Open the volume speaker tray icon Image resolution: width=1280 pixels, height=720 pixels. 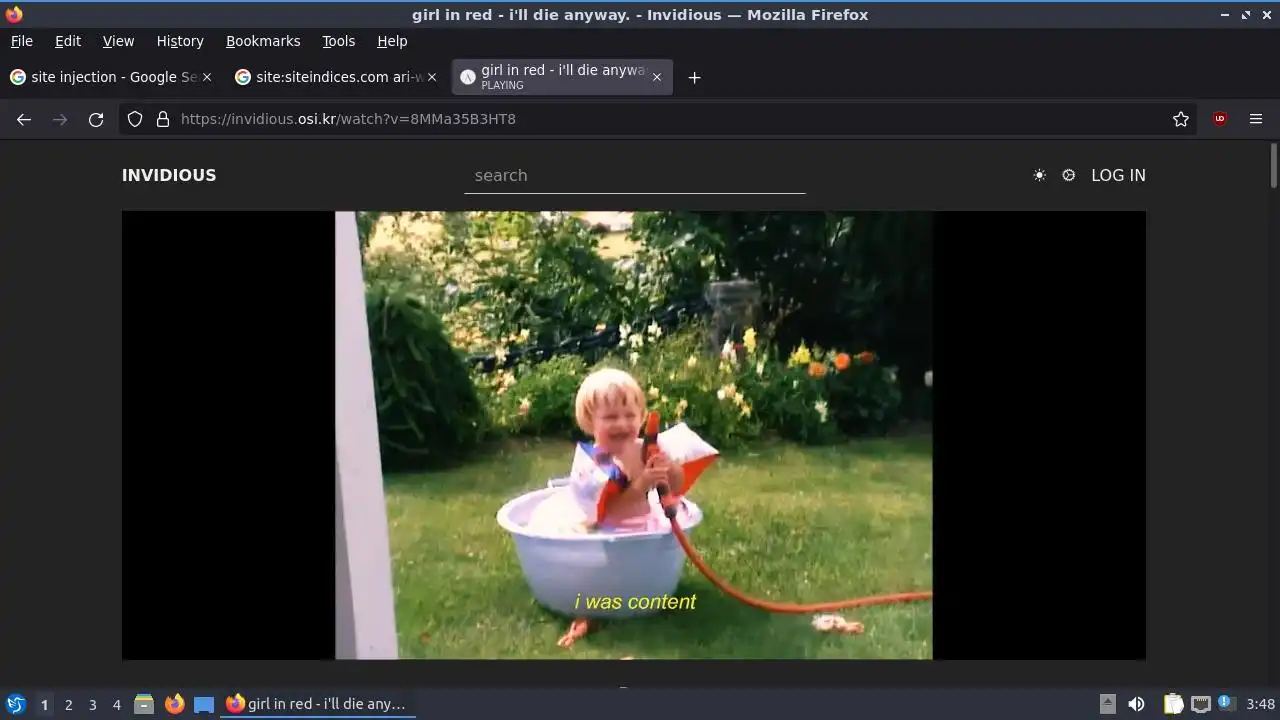click(x=1136, y=704)
